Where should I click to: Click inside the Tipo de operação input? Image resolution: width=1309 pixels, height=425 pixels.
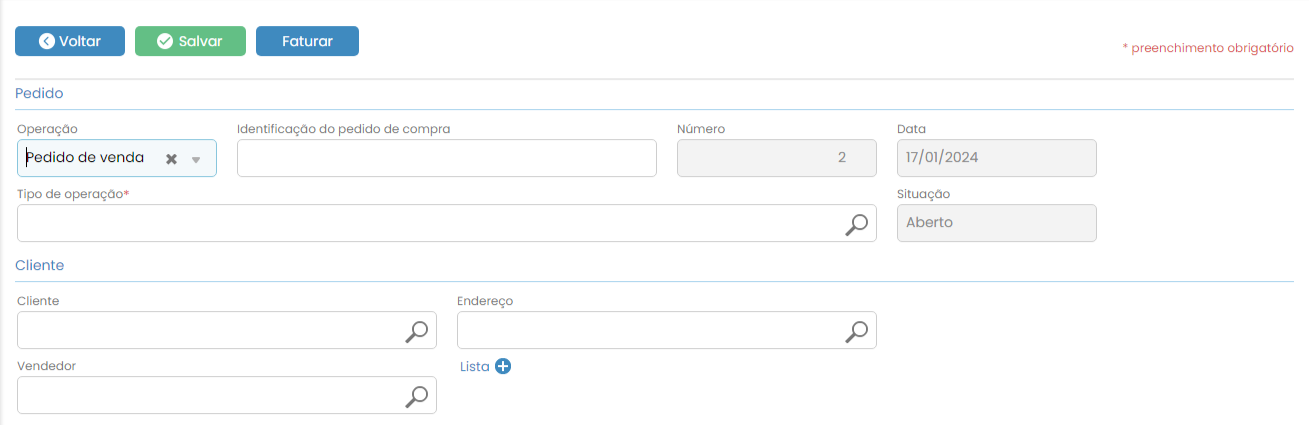pos(420,223)
